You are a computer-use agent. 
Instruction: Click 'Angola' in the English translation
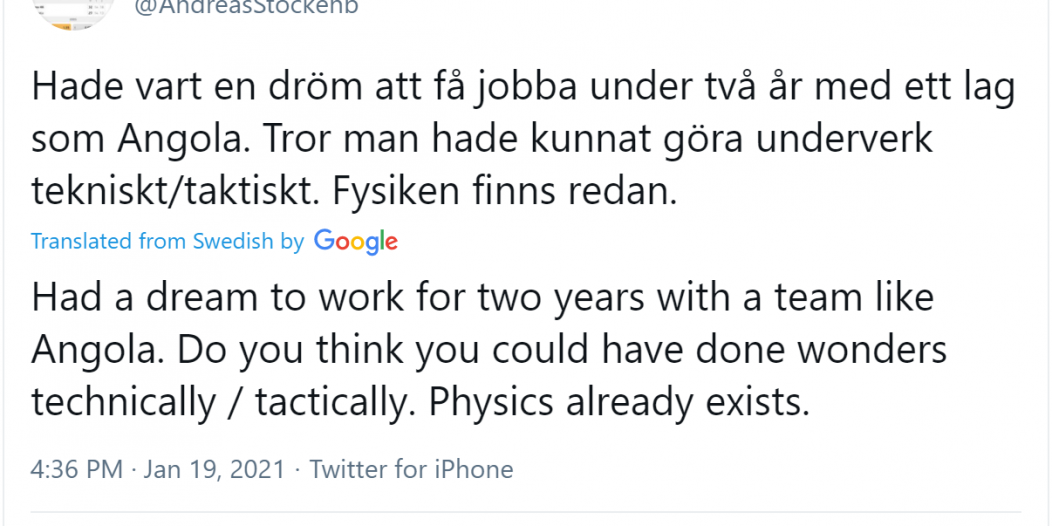coord(105,350)
